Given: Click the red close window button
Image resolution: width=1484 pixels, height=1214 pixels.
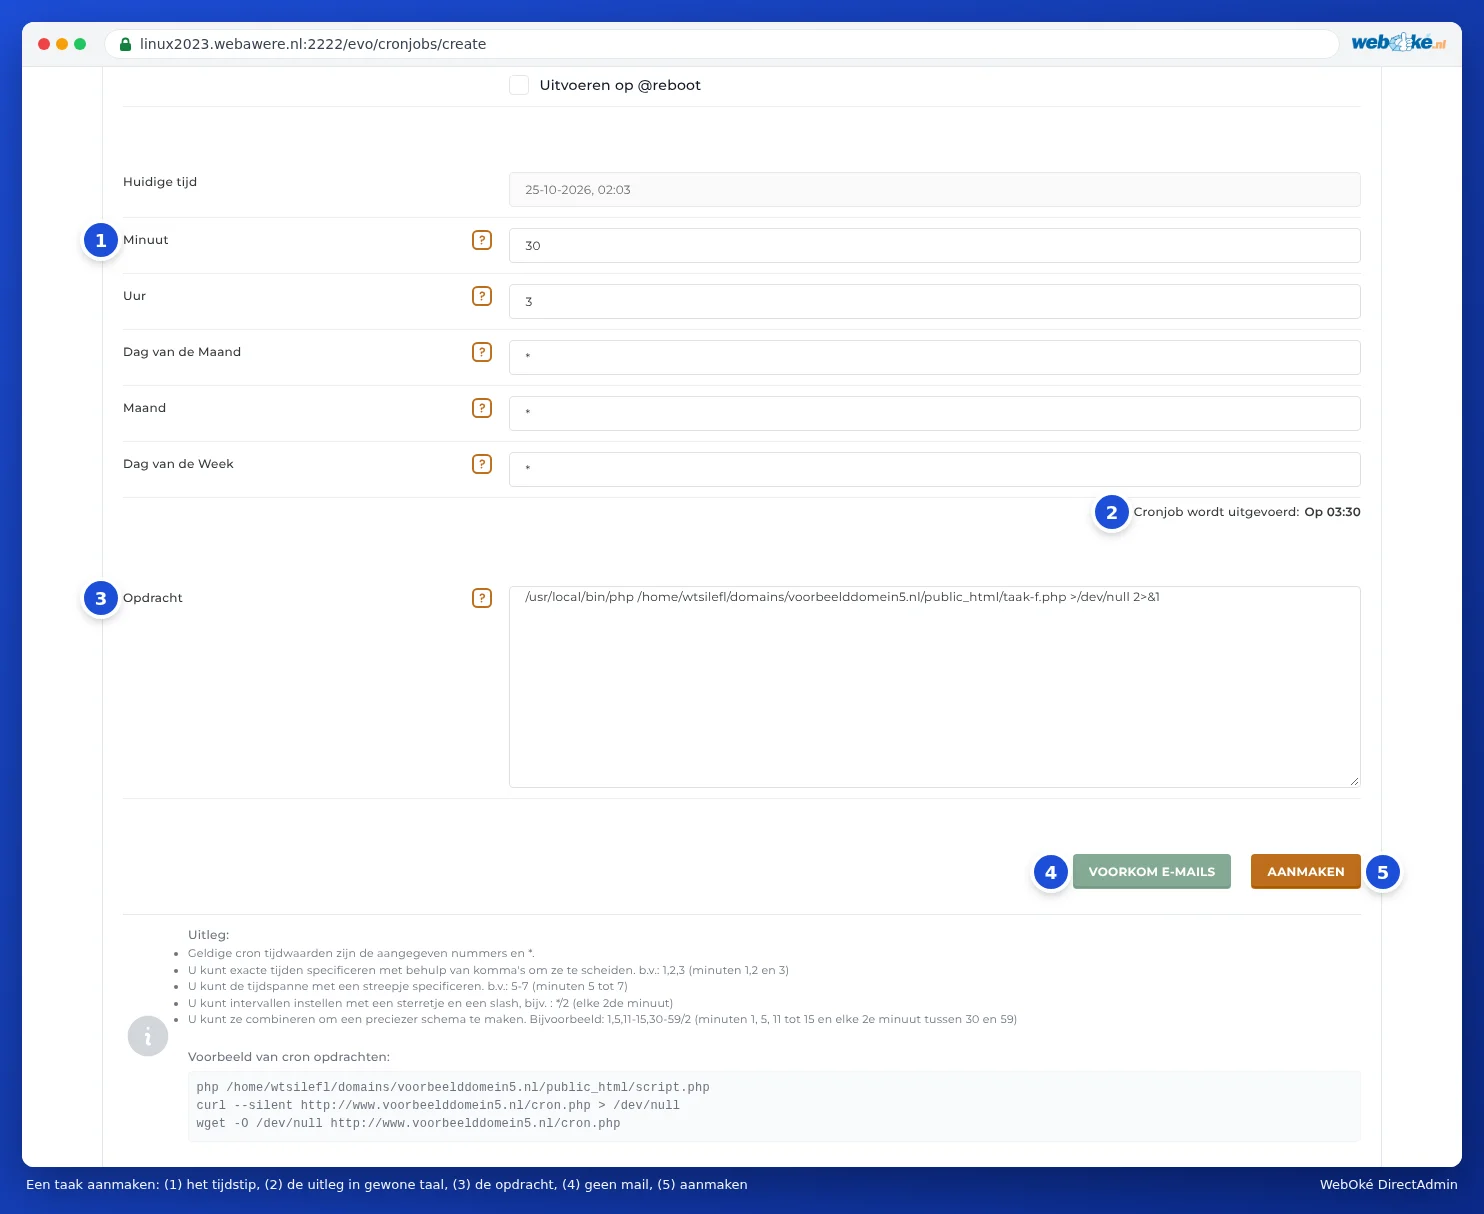Looking at the screenshot, I should pos(44,44).
